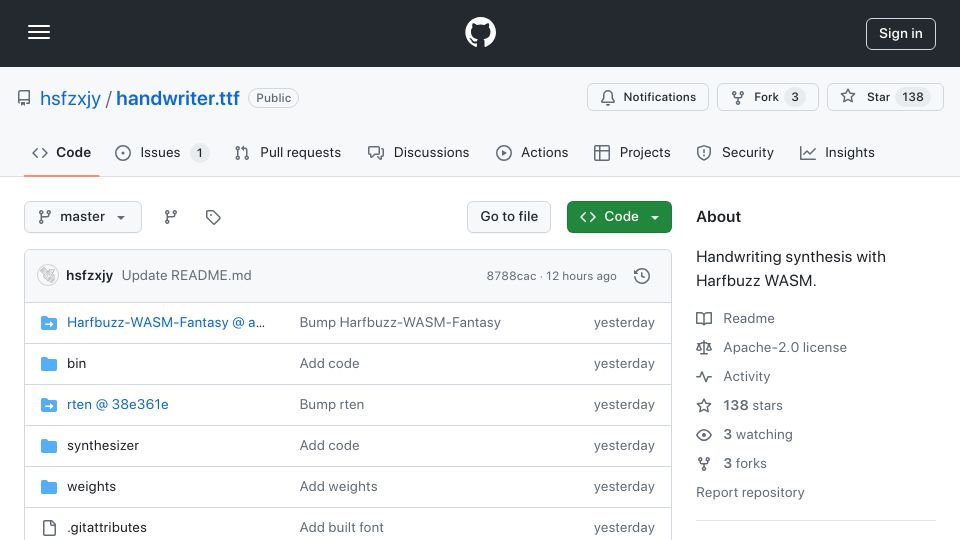Click the star count badge 138
The image size is (960, 540).
click(912, 97)
